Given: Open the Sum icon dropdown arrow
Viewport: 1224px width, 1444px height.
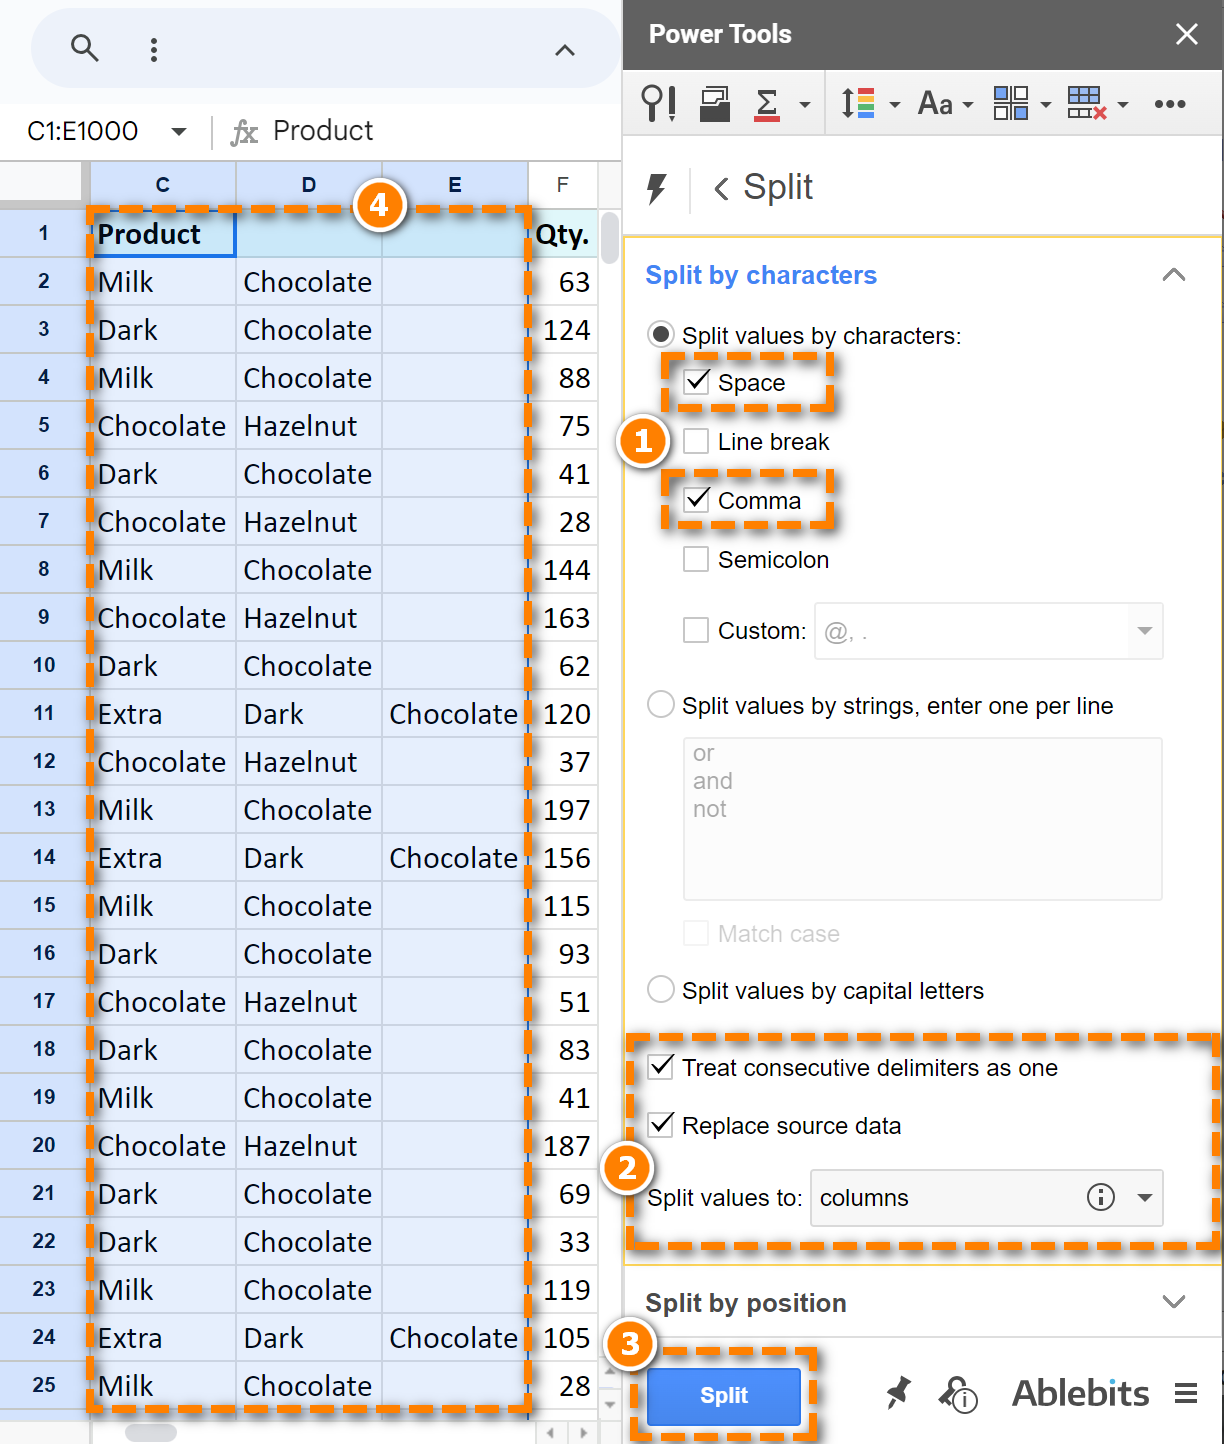Looking at the screenshot, I should click(804, 104).
